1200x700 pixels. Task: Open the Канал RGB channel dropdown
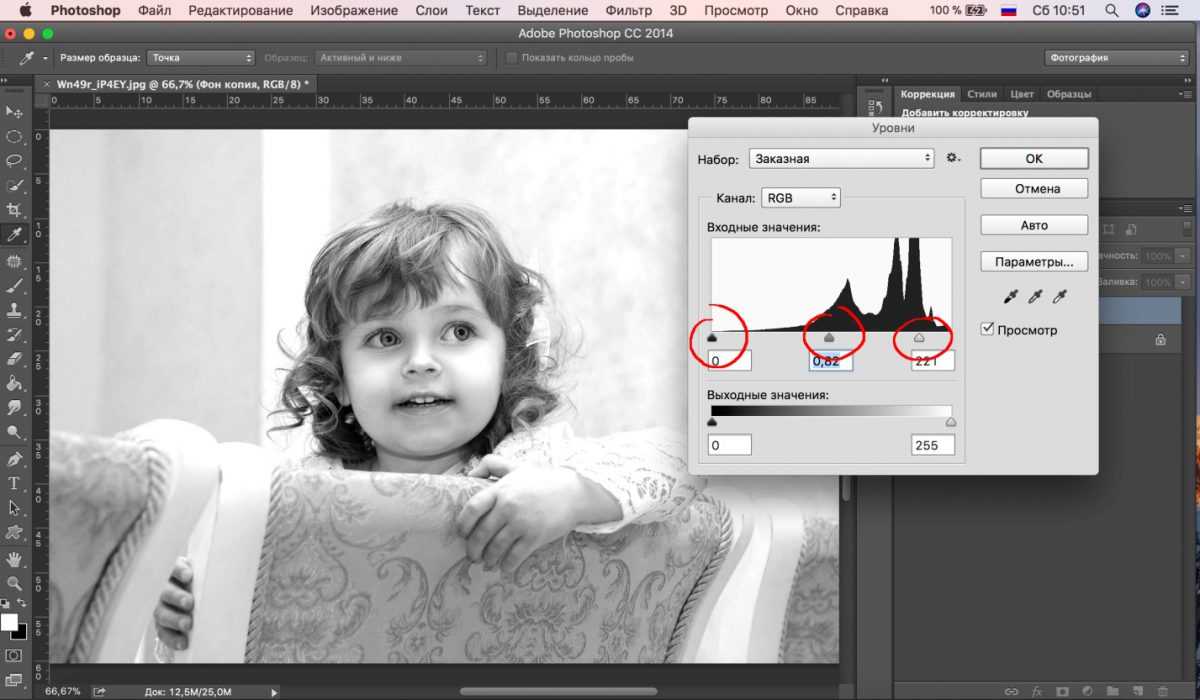click(801, 198)
